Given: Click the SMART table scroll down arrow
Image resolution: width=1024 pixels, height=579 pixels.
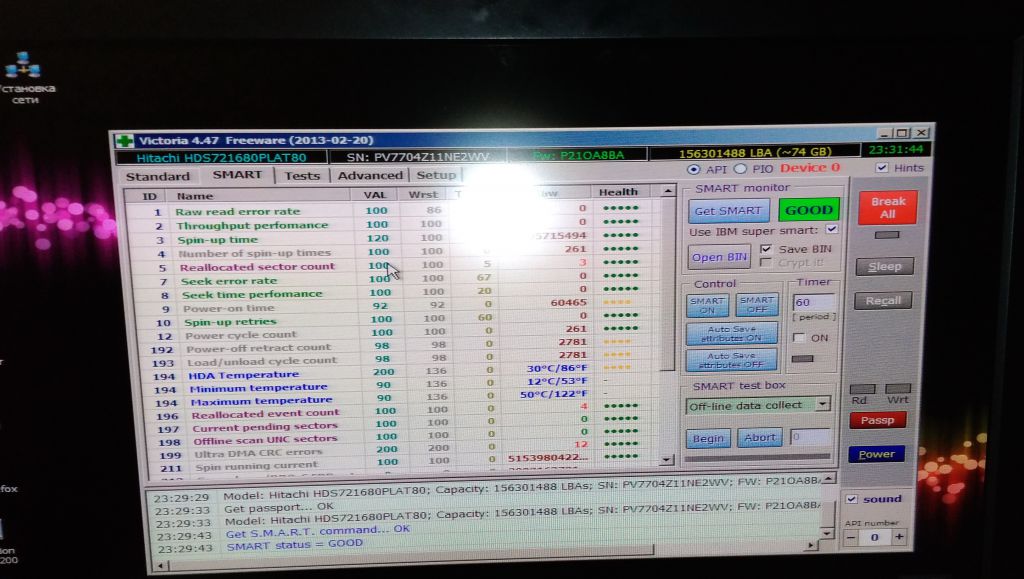Looking at the screenshot, I should click(x=665, y=460).
